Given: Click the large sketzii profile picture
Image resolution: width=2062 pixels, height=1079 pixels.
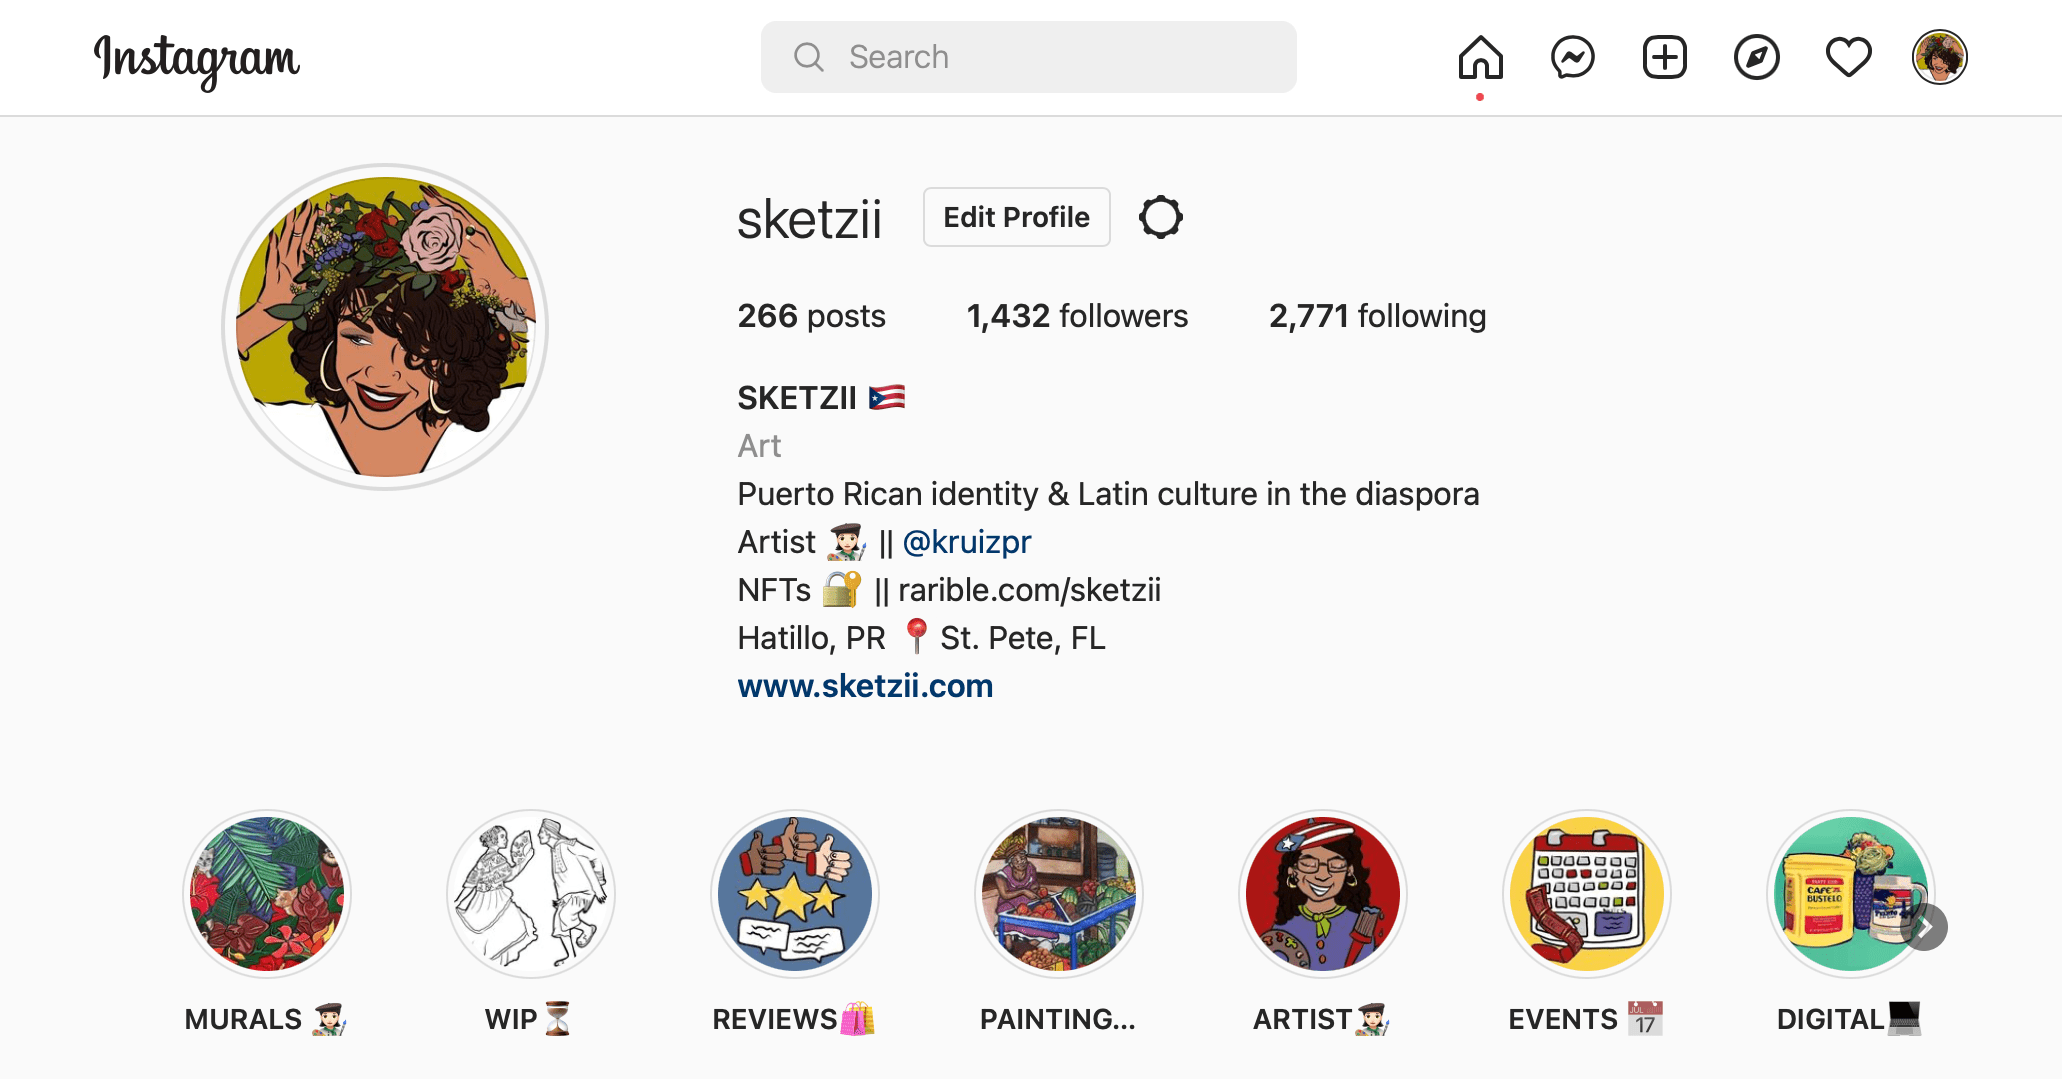Looking at the screenshot, I should pos(385,327).
